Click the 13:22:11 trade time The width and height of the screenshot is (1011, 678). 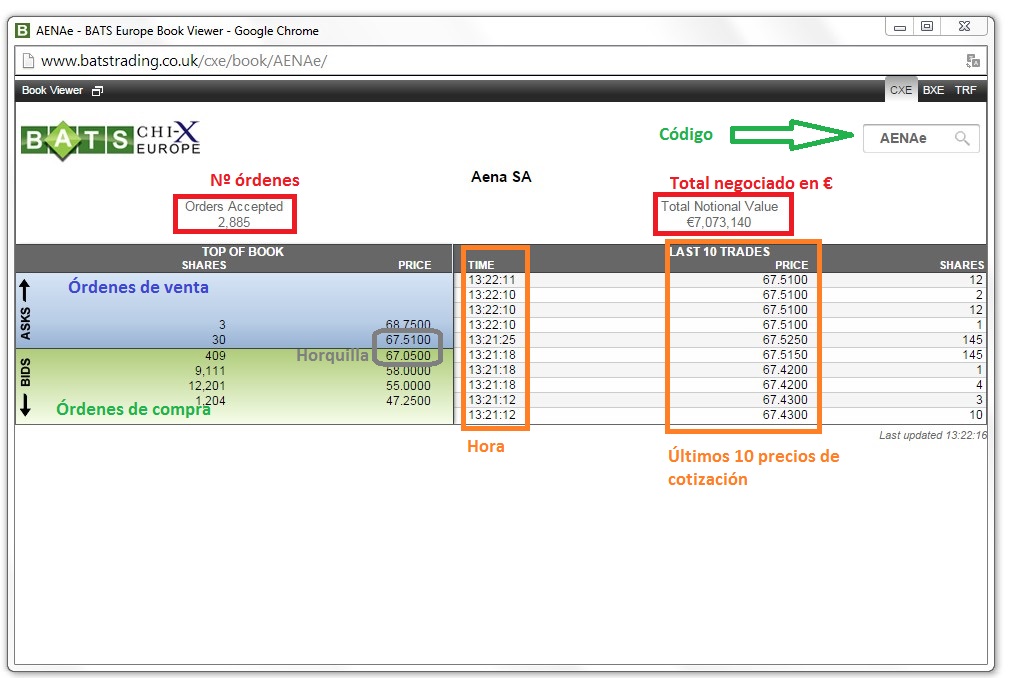coord(492,280)
